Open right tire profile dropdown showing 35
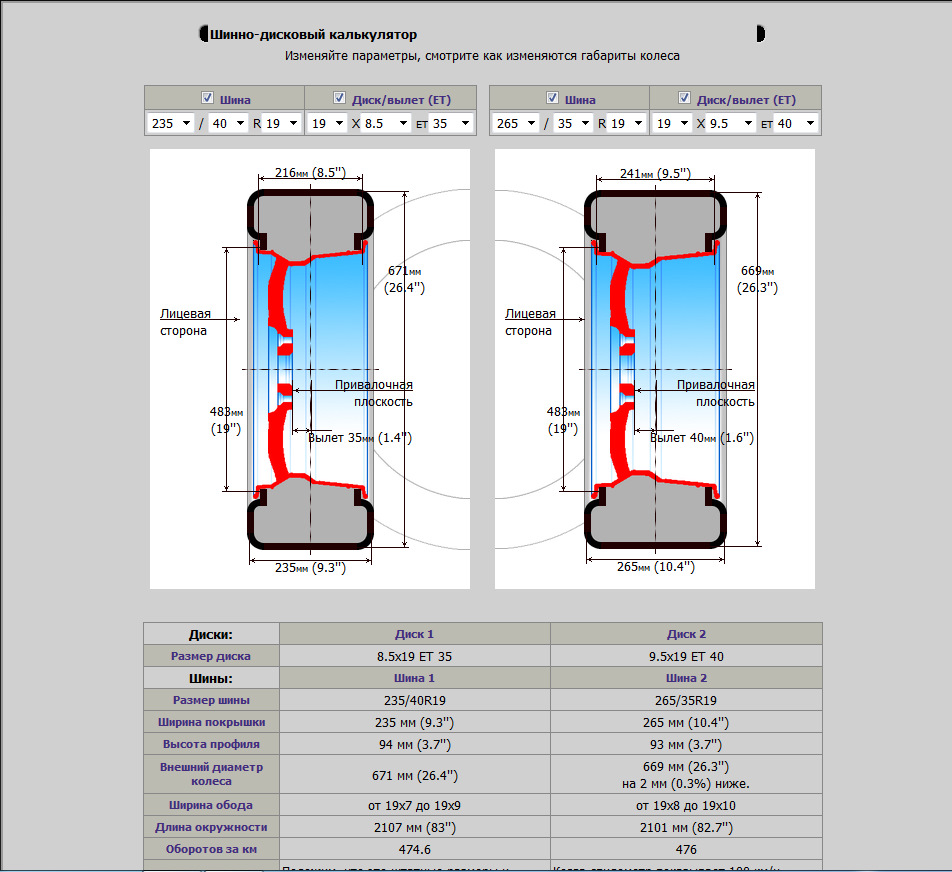The height and width of the screenshot is (872, 952). point(573,123)
